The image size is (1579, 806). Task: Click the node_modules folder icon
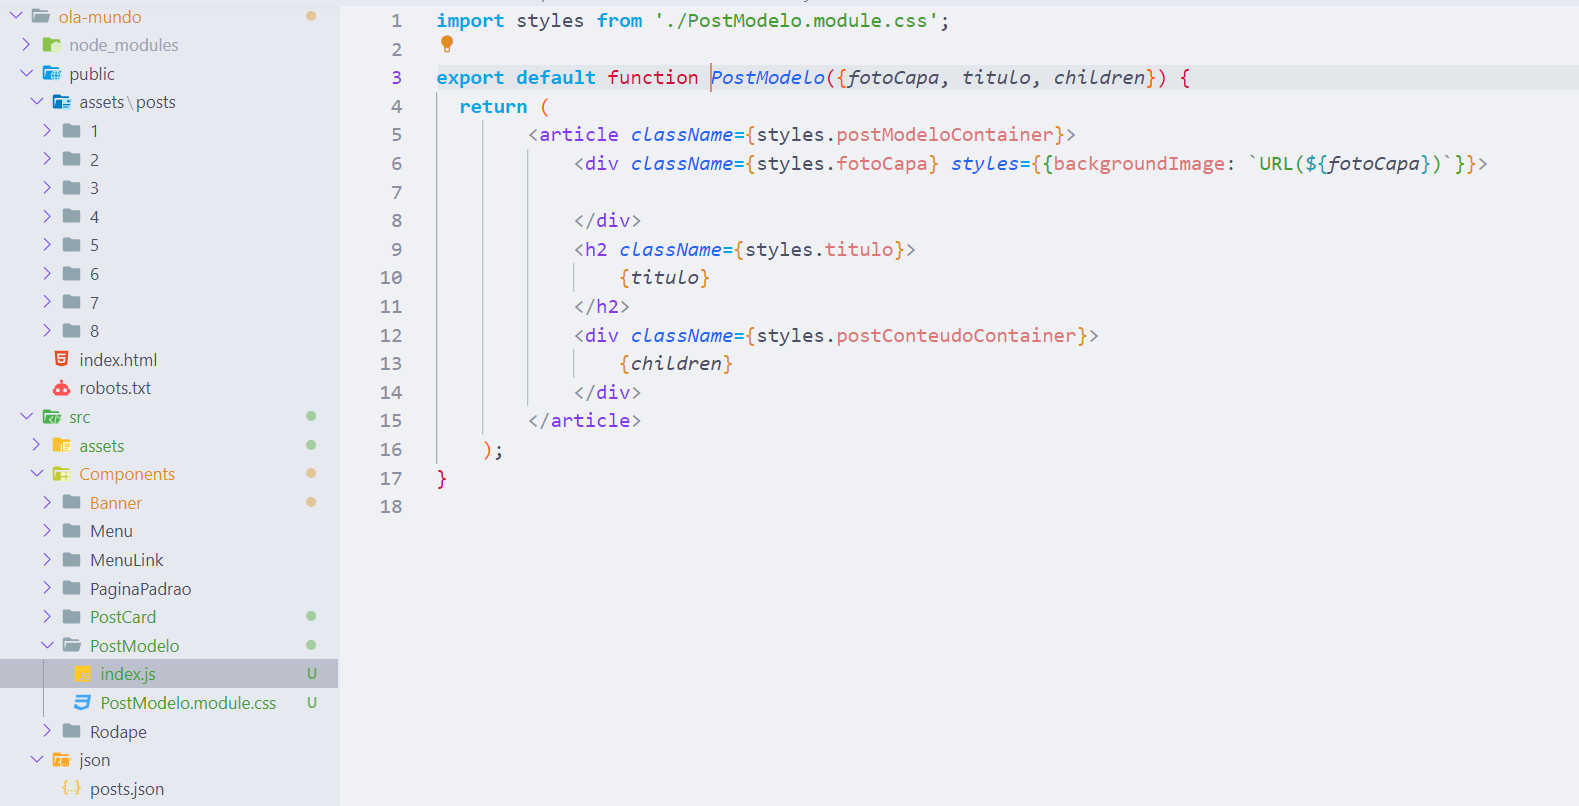click(51, 45)
